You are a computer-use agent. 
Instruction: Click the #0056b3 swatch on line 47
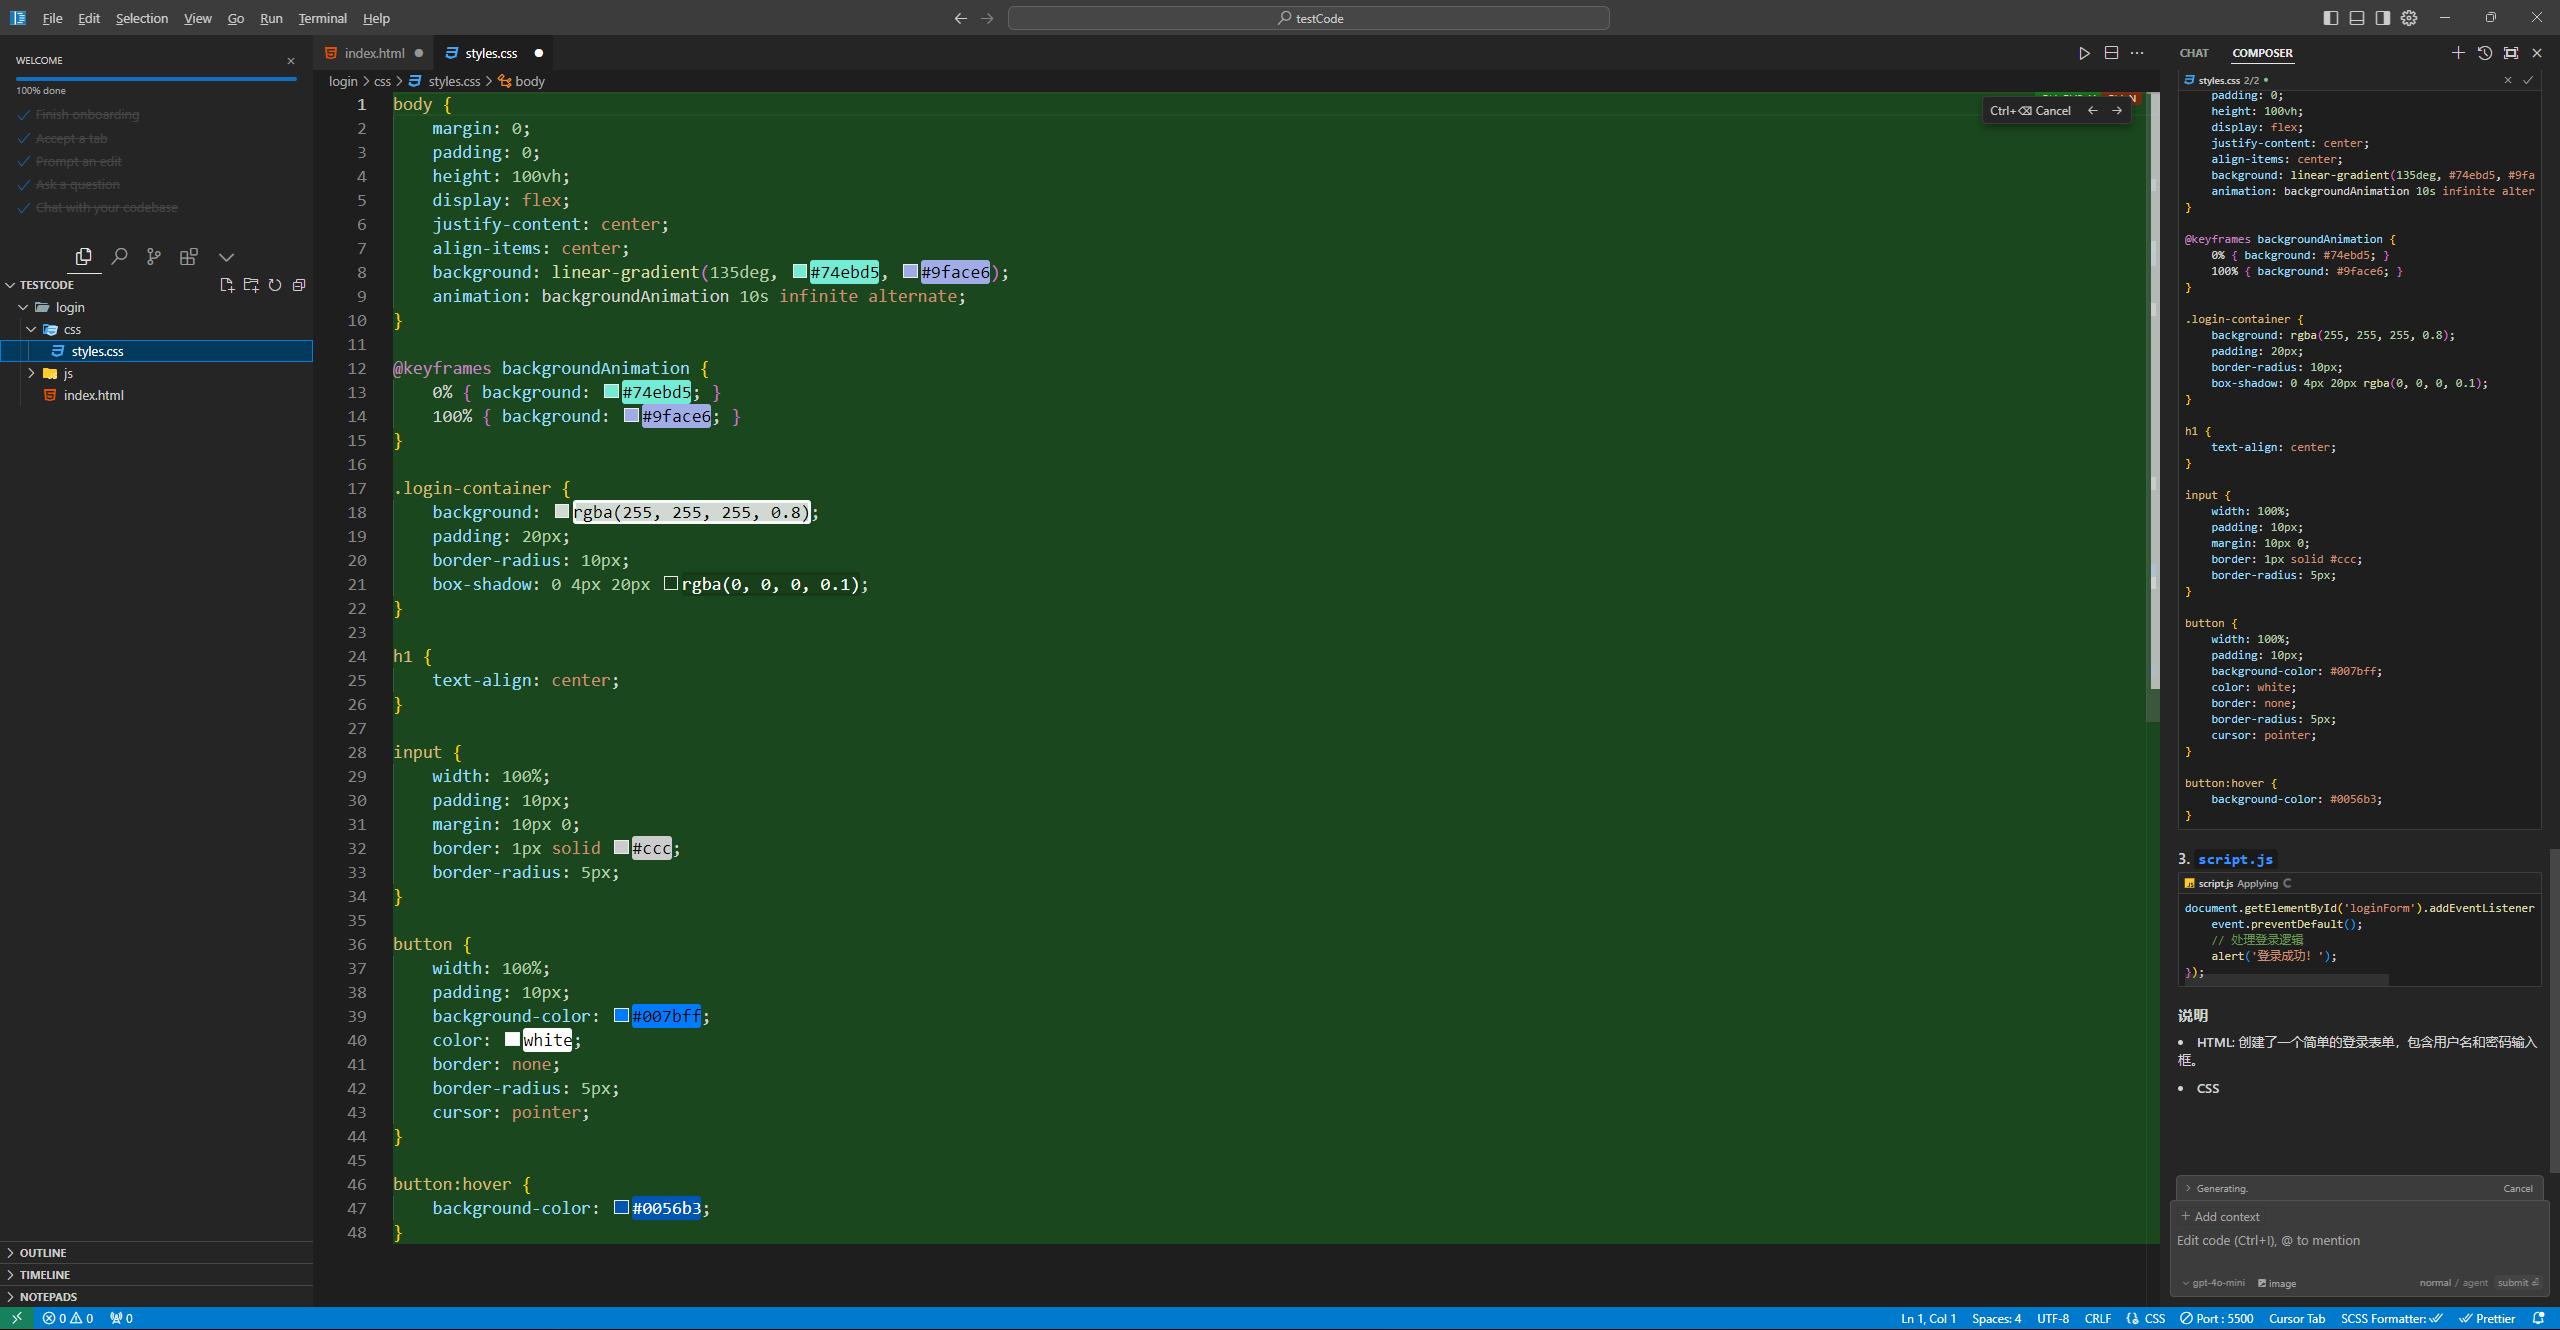621,1207
